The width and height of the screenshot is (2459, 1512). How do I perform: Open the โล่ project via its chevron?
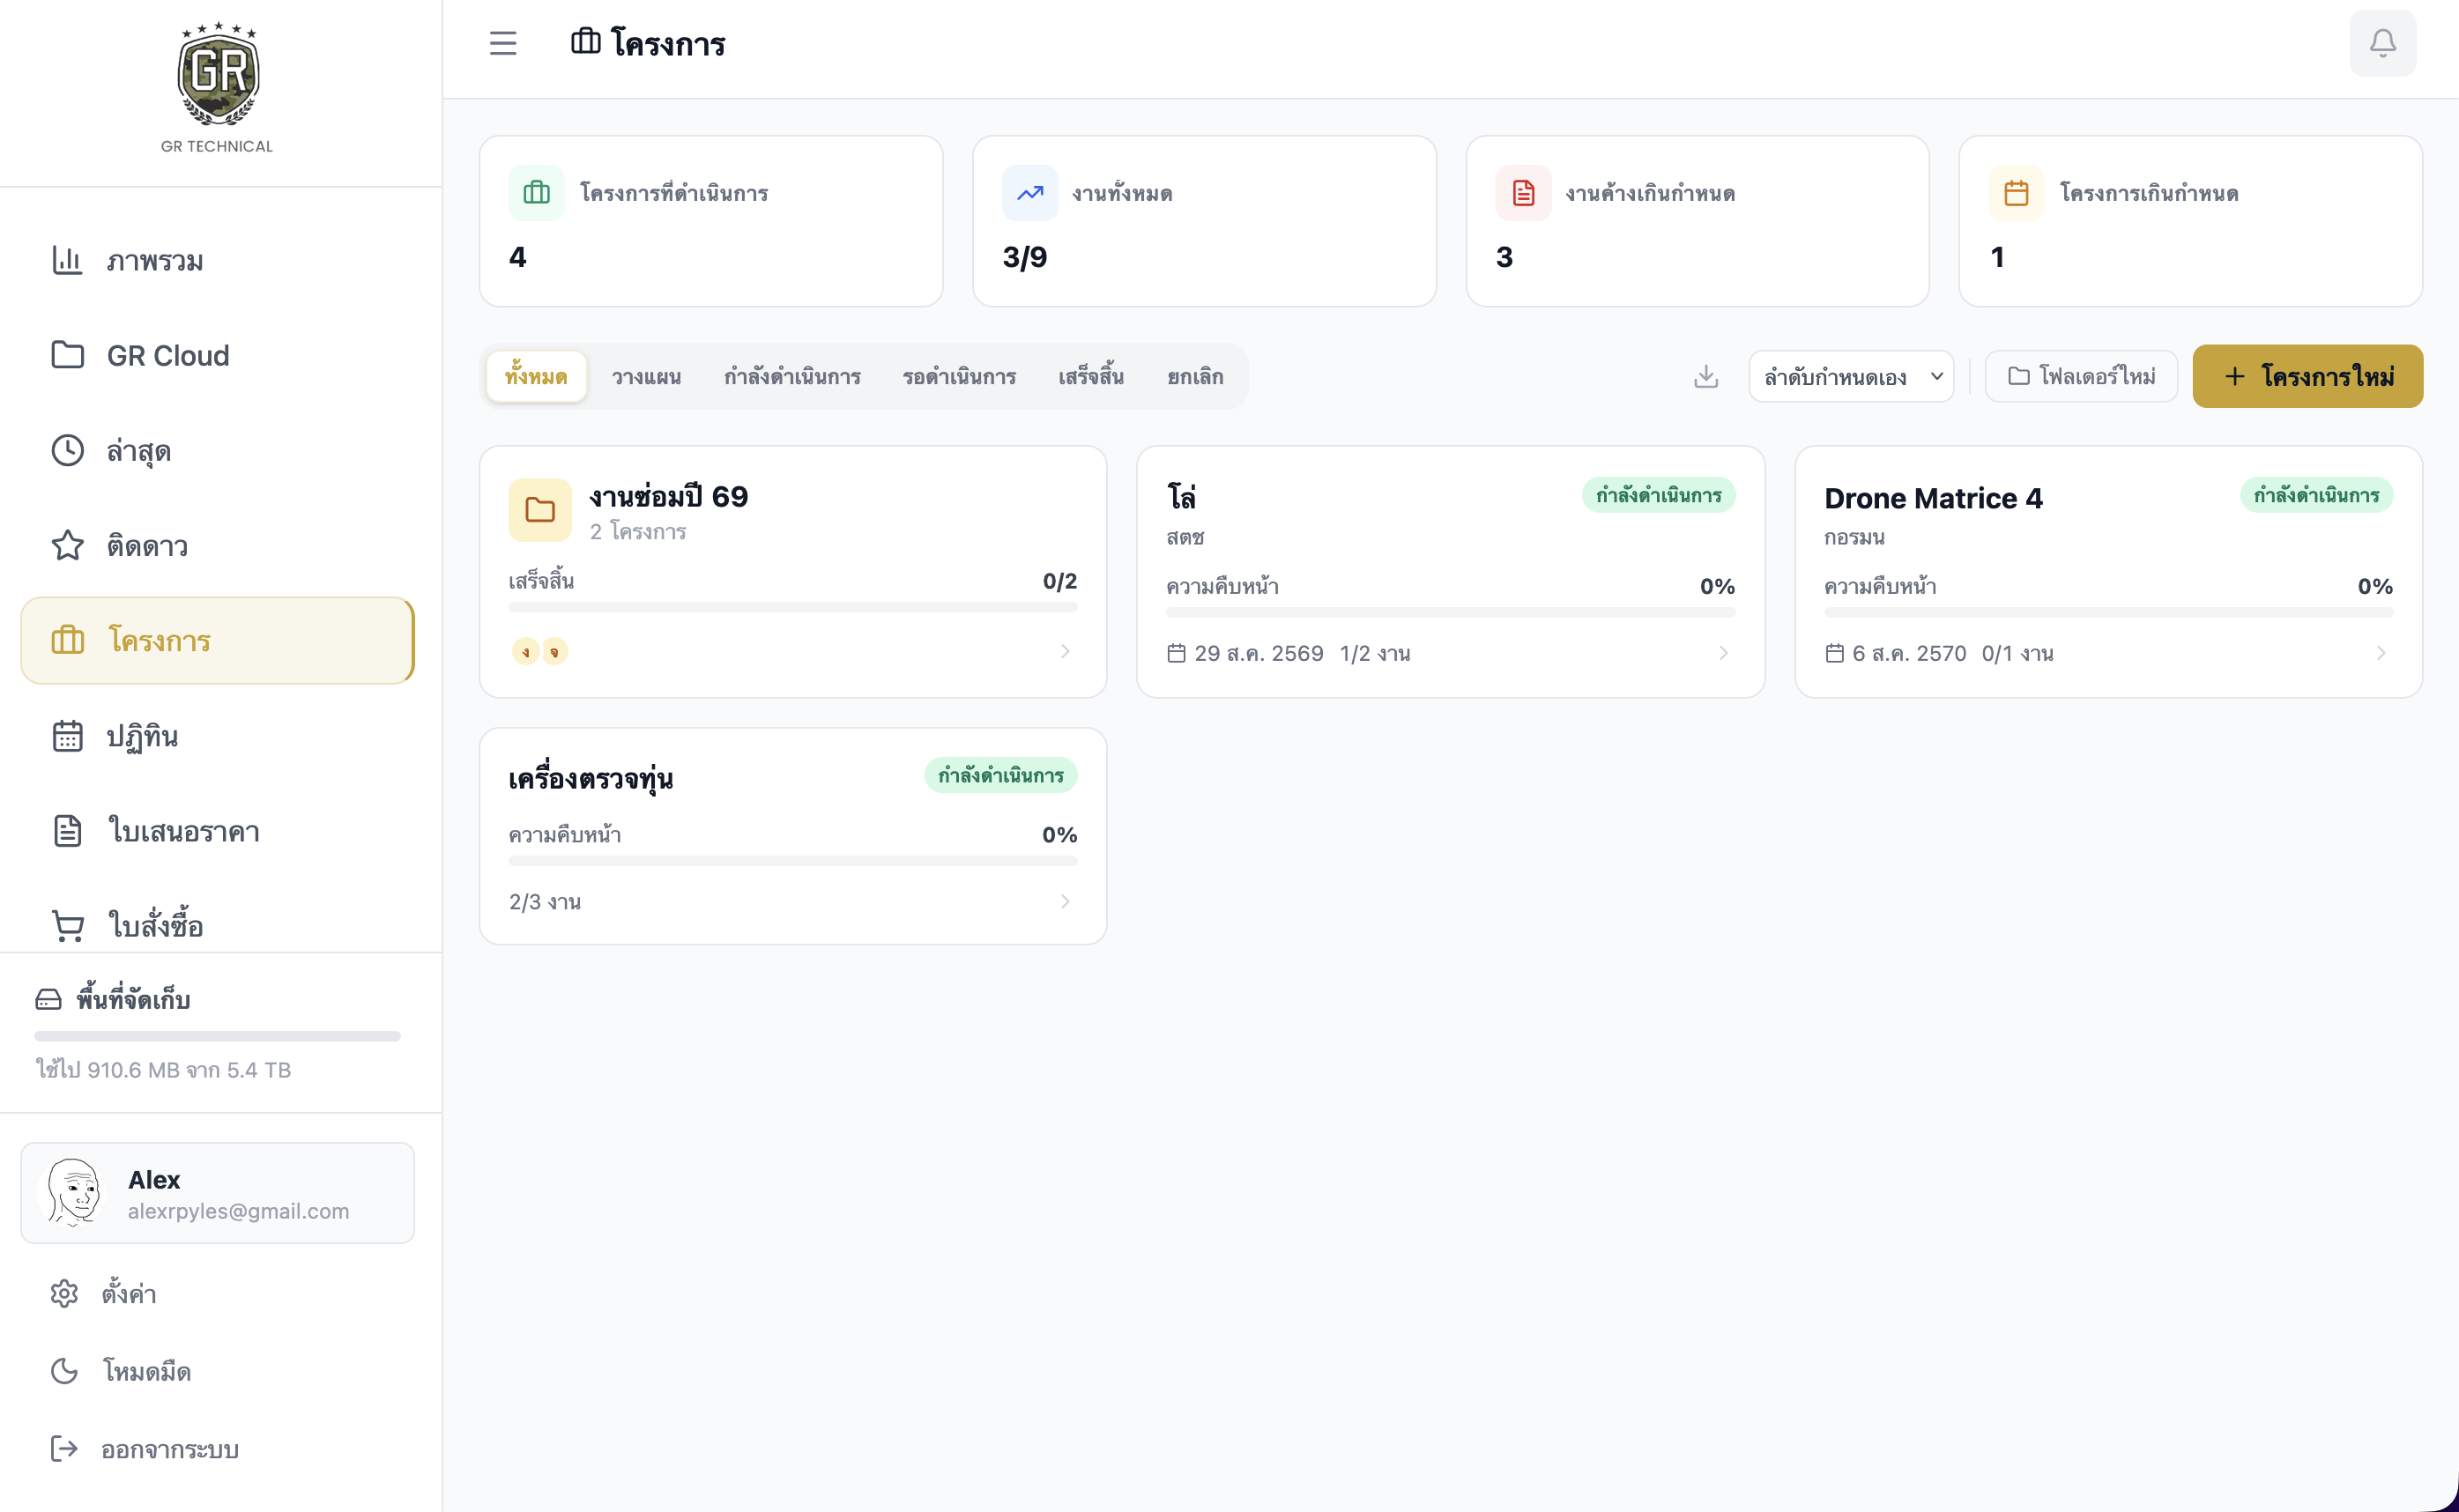pyautogui.click(x=1723, y=653)
